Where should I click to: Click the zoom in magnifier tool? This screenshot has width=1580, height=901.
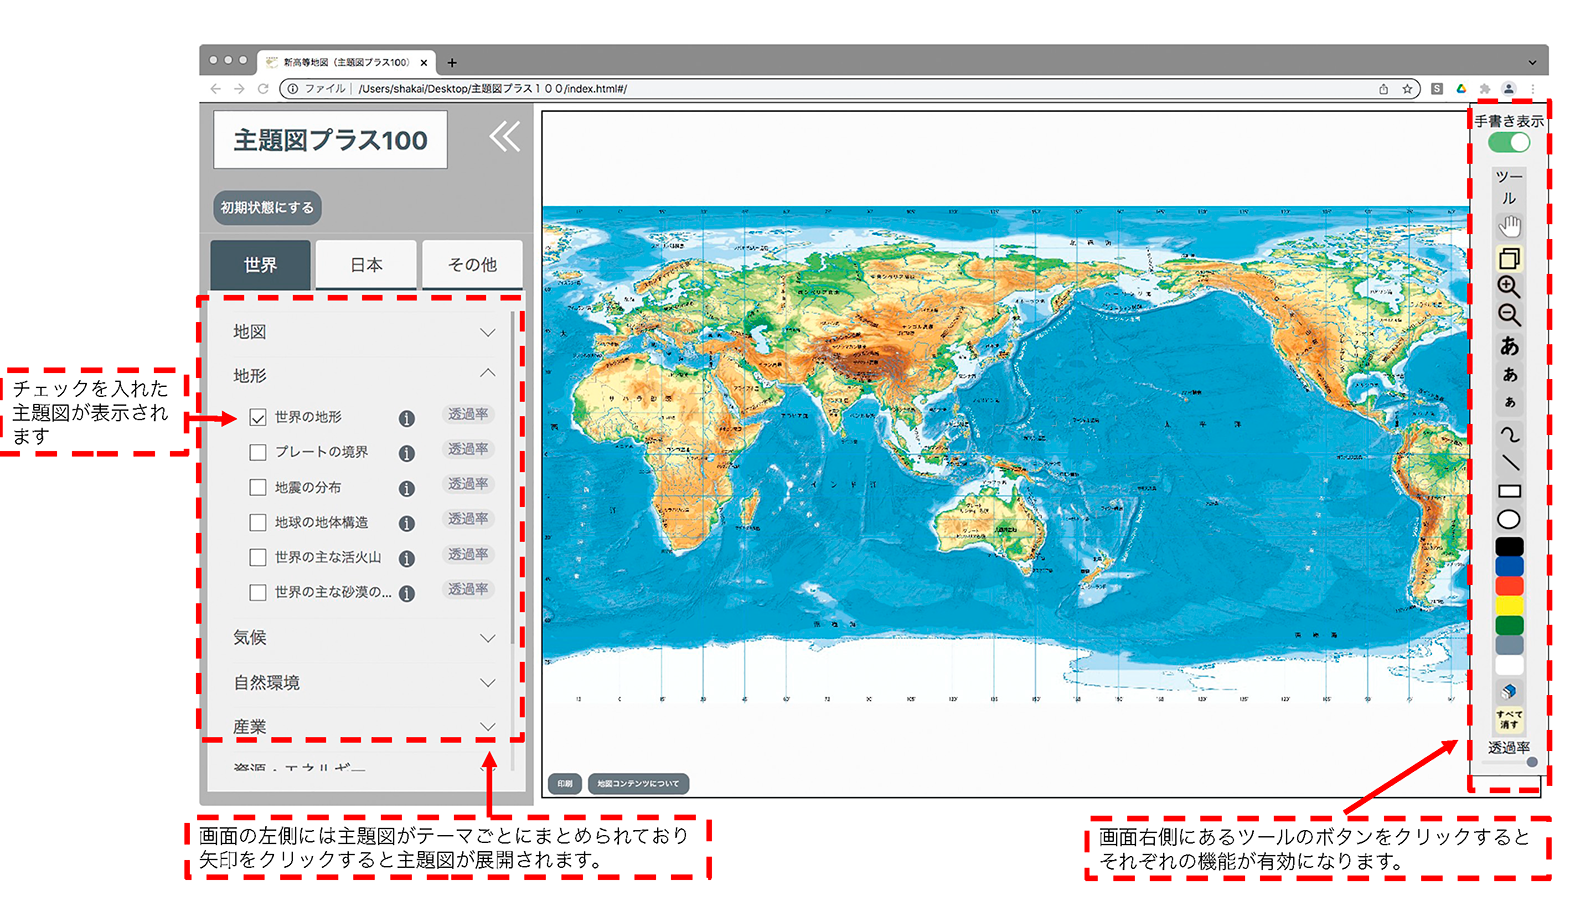(1509, 287)
